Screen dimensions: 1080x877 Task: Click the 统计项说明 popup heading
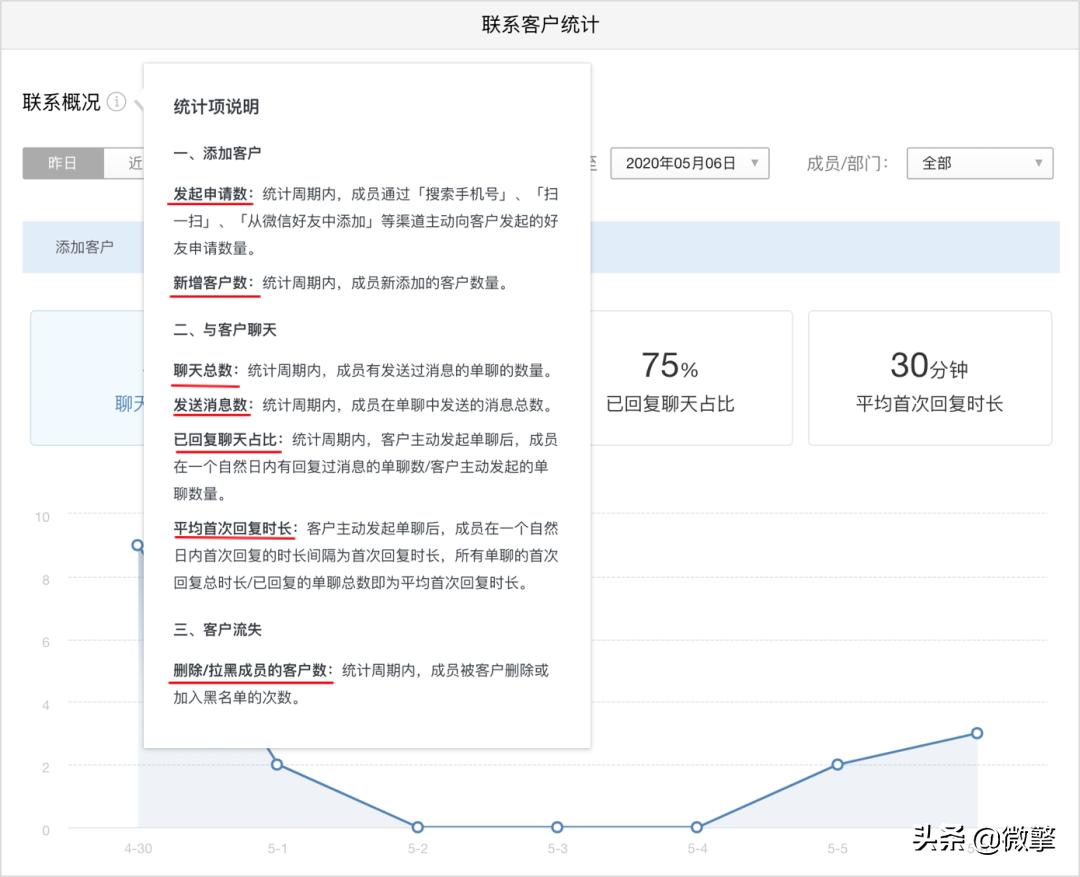(219, 107)
